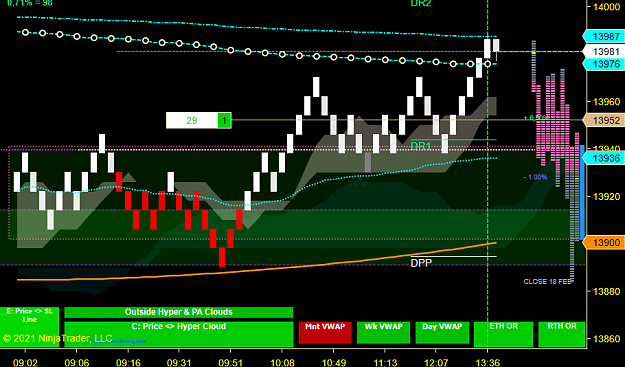Click the 13952 tan price marker
The height and width of the screenshot is (367, 625).
tap(603, 120)
